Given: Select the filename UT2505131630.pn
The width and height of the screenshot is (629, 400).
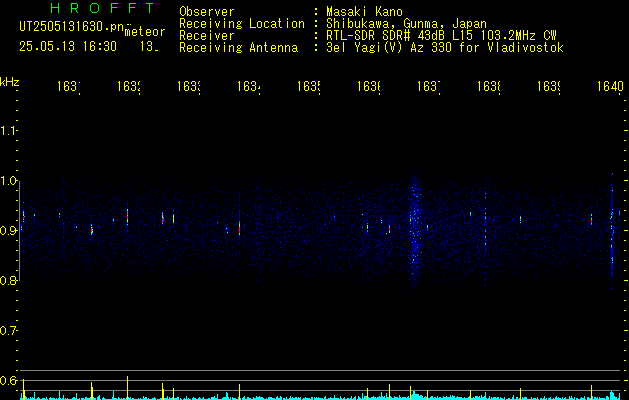Looking at the screenshot, I should coord(72,27).
